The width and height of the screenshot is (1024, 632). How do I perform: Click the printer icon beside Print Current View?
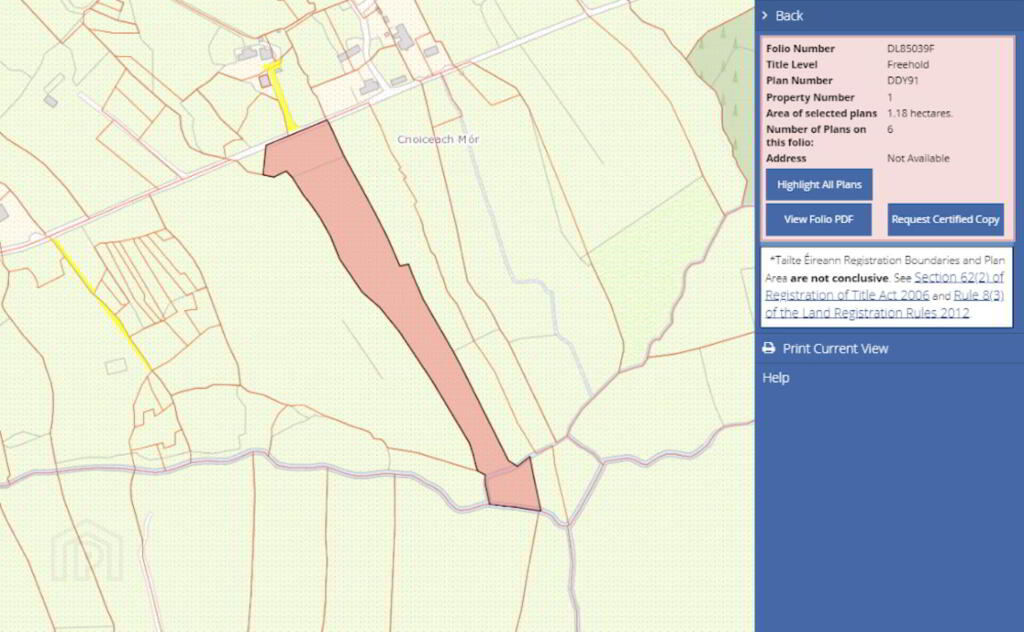point(768,349)
